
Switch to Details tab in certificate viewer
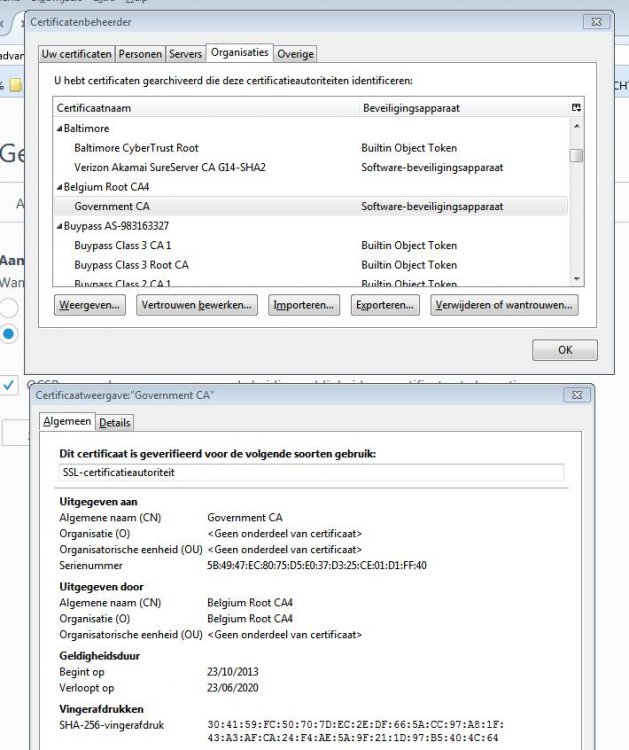(x=114, y=423)
